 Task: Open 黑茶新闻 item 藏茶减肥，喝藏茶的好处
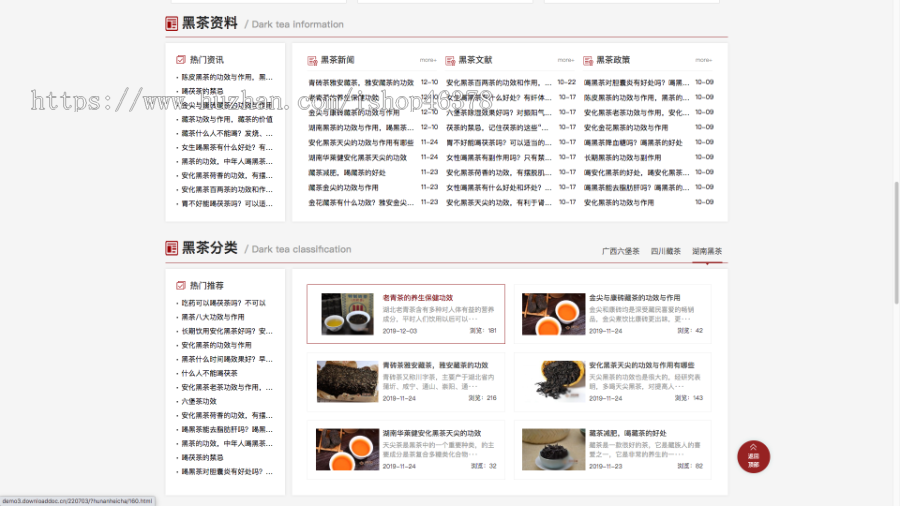(347, 172)
